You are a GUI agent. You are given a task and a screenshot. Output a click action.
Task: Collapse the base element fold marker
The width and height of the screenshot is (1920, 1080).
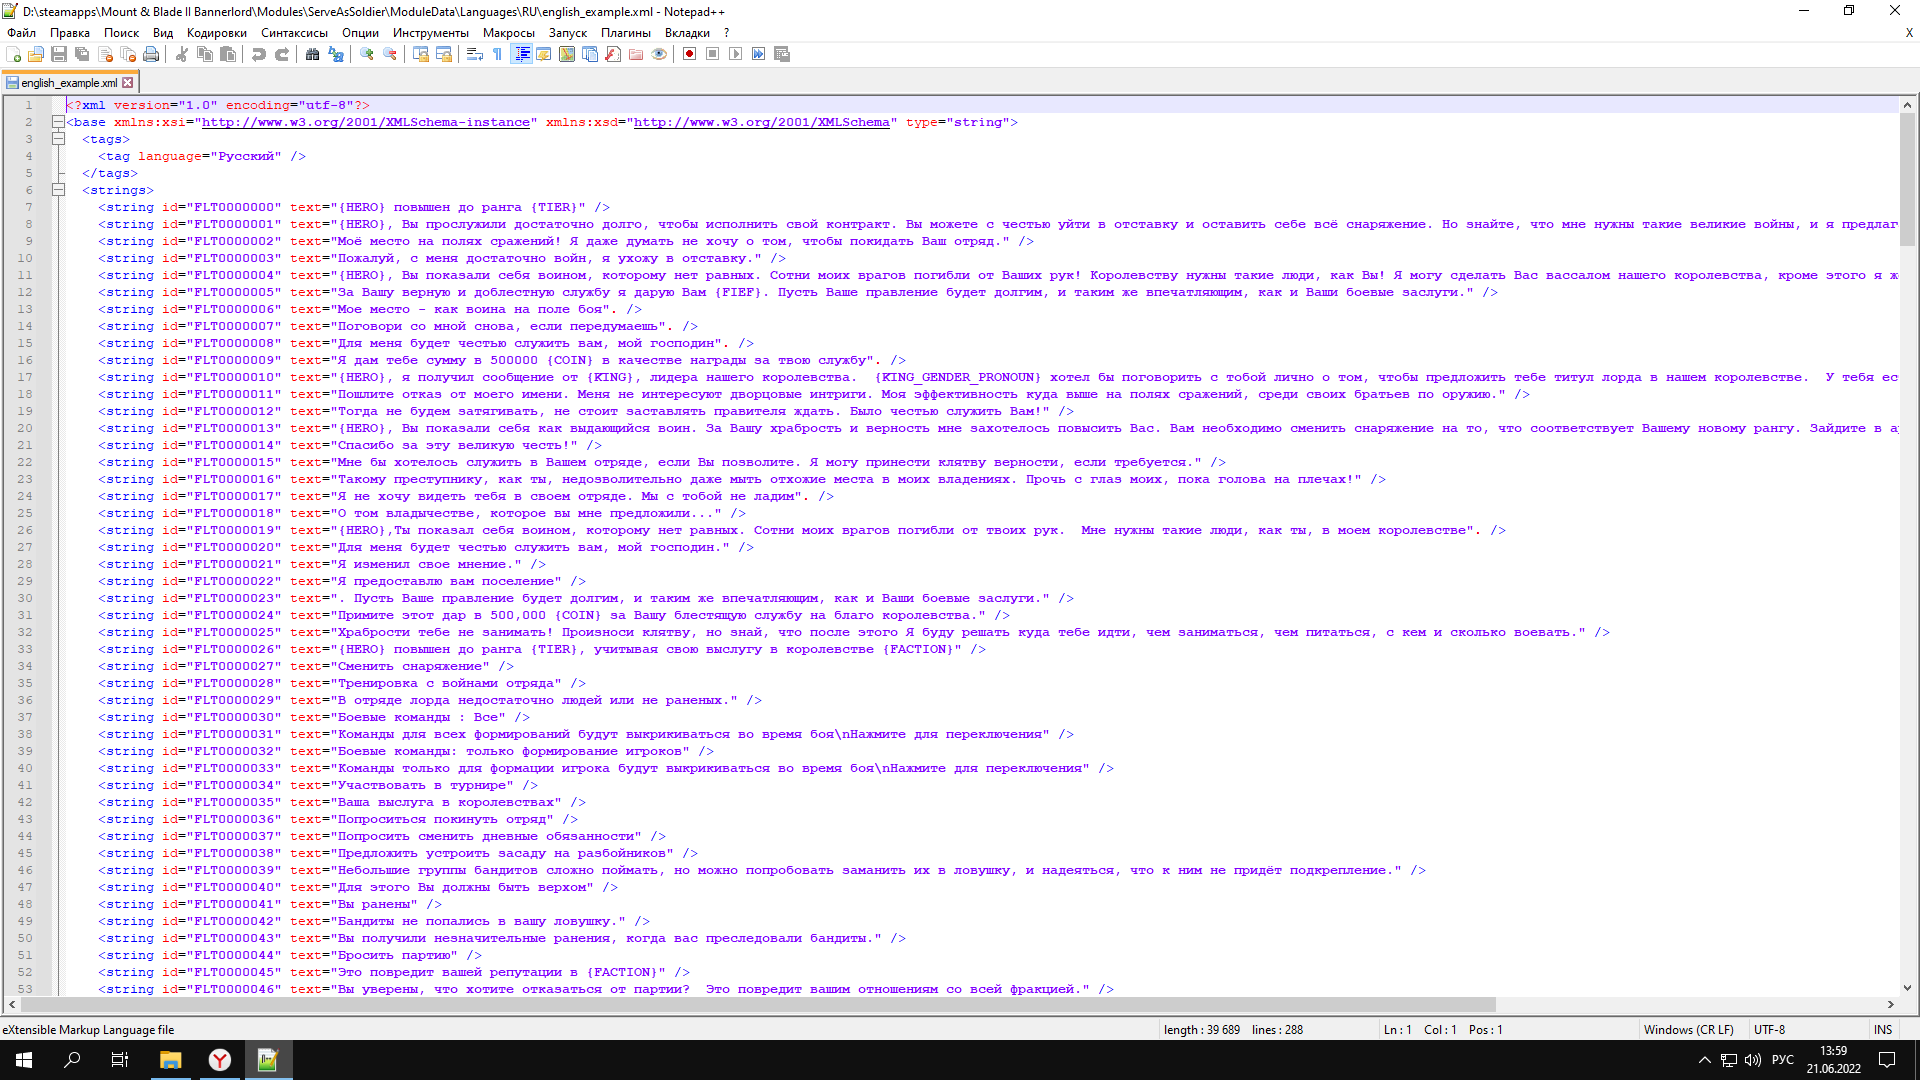[58, 122]
